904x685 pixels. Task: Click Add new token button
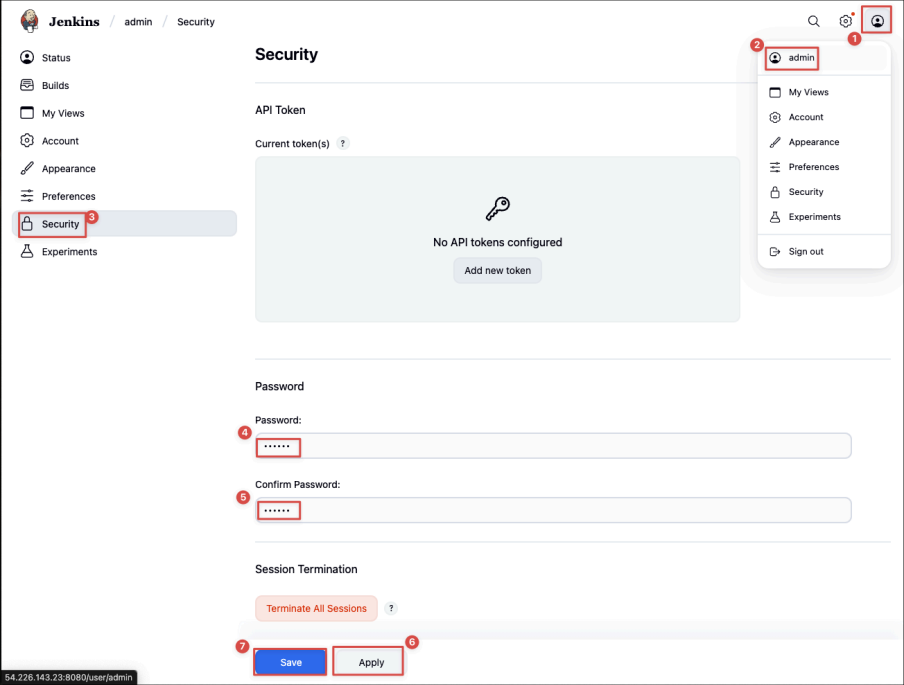tap(498, 270)
